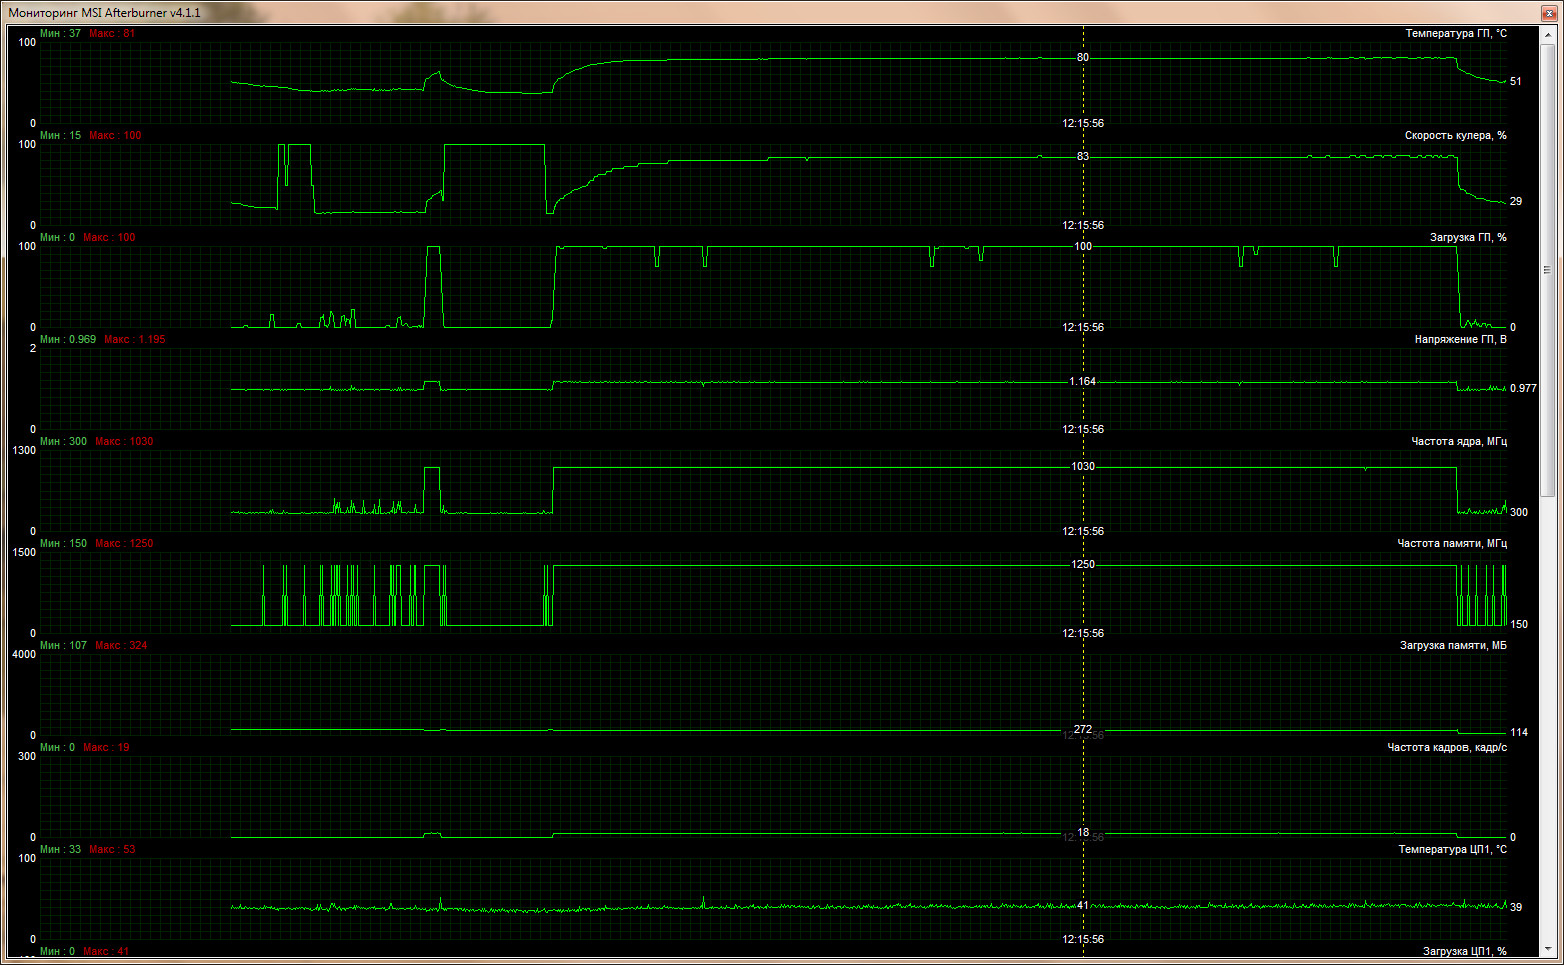Image resolution: width=1564 pixels, height=965 pixels.
Task: Click the scrollbar down arrow in monitoring window
Action: point(1547,948)
